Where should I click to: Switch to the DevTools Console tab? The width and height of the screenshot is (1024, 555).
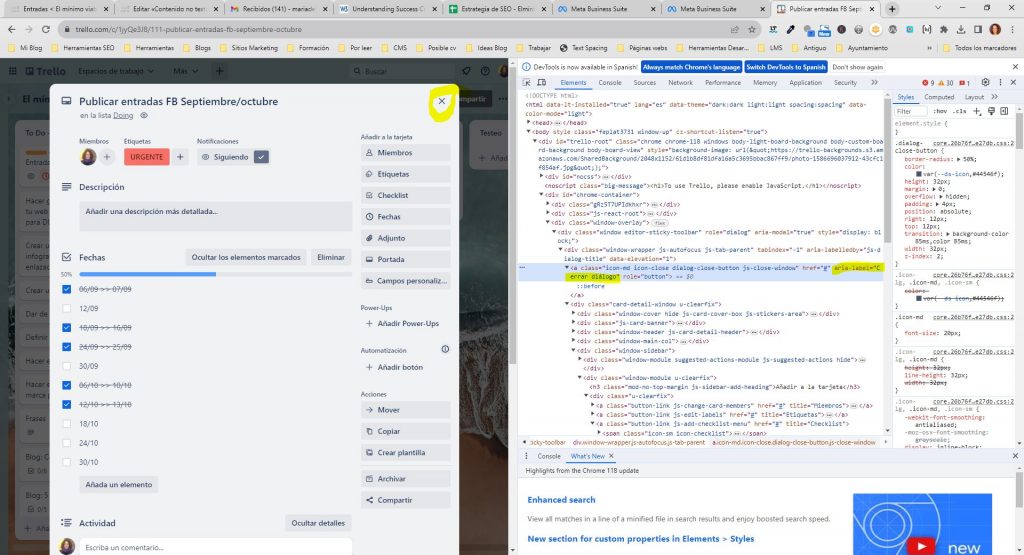click(x=610, y=83)
